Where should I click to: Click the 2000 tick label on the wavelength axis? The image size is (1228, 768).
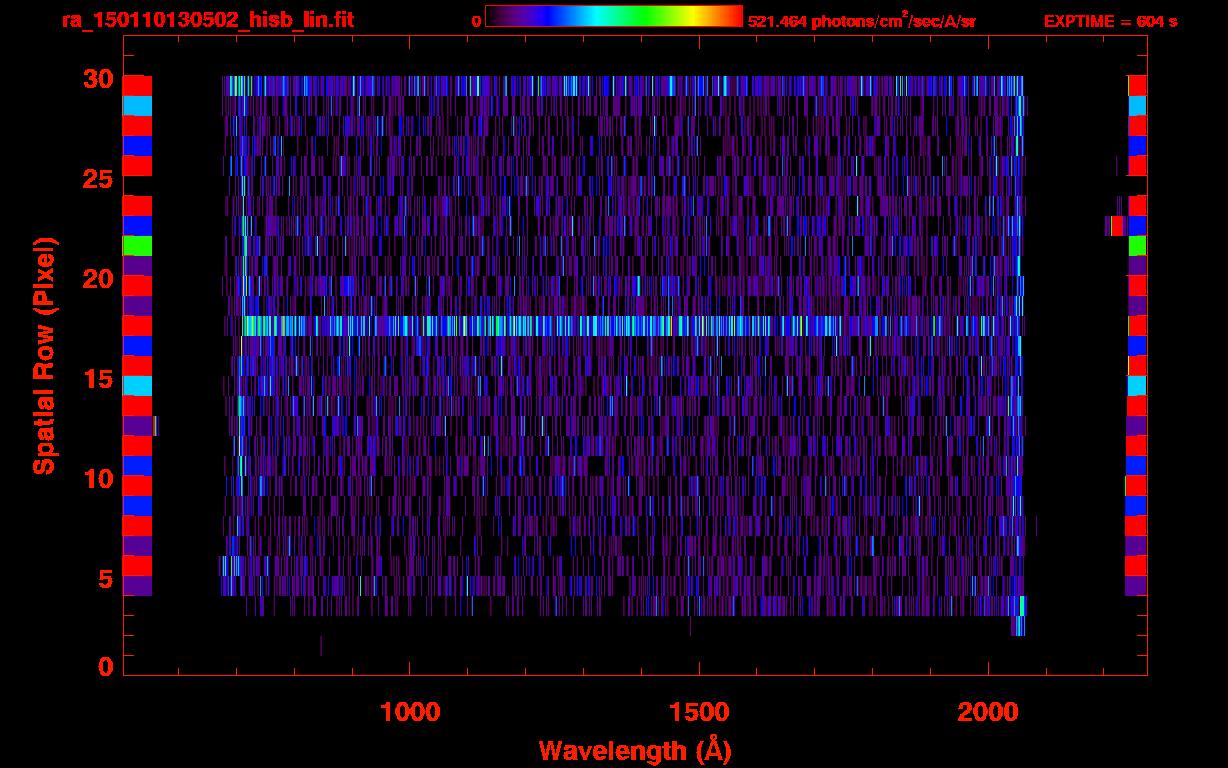[988, 712]
